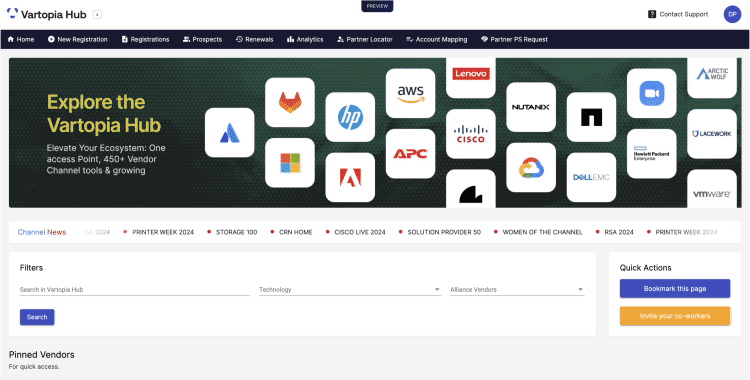Screen dimensions: 750x380
Task: Open the Account Mapping menu item
Action: click(436, 39)
